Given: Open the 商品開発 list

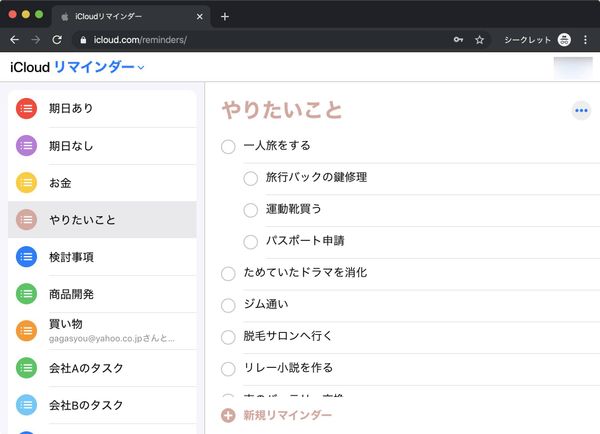Looking at the screenshot, I should pos(102,294).
